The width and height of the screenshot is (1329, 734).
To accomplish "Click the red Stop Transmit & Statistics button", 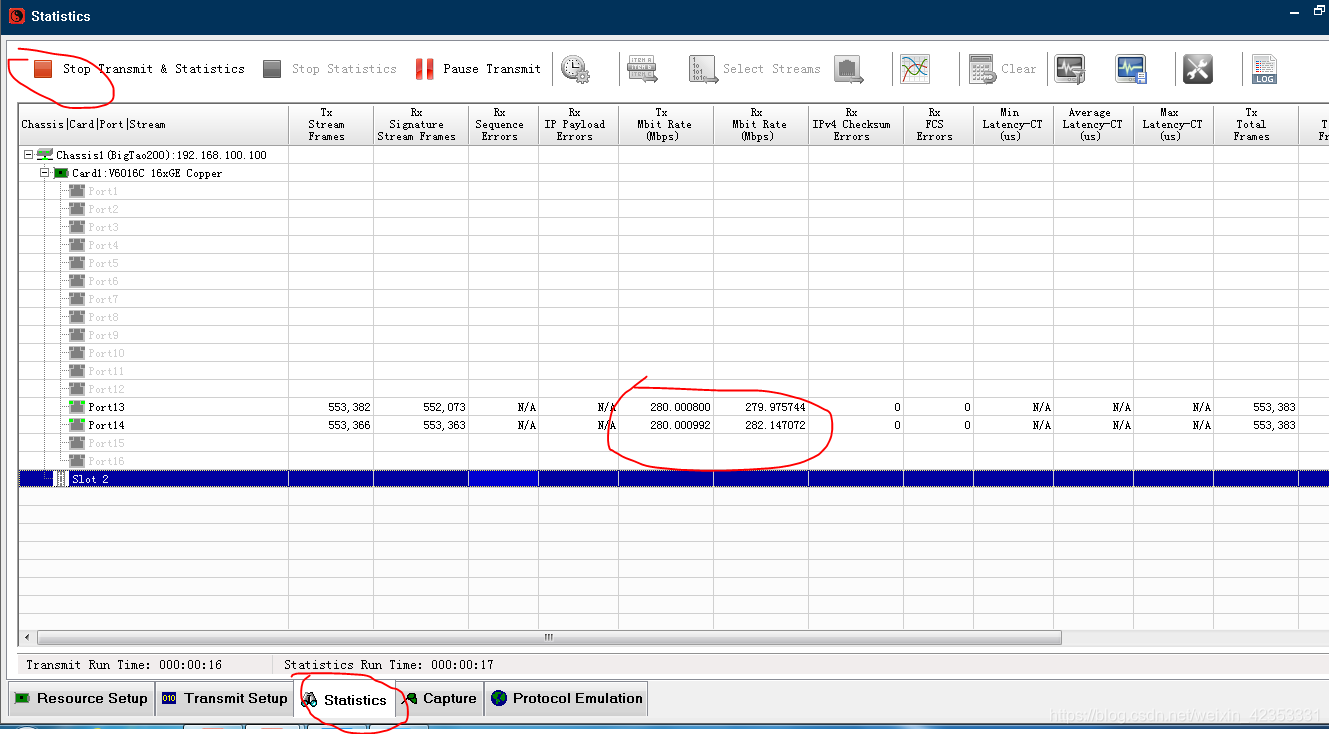I will tap(139, 69).
